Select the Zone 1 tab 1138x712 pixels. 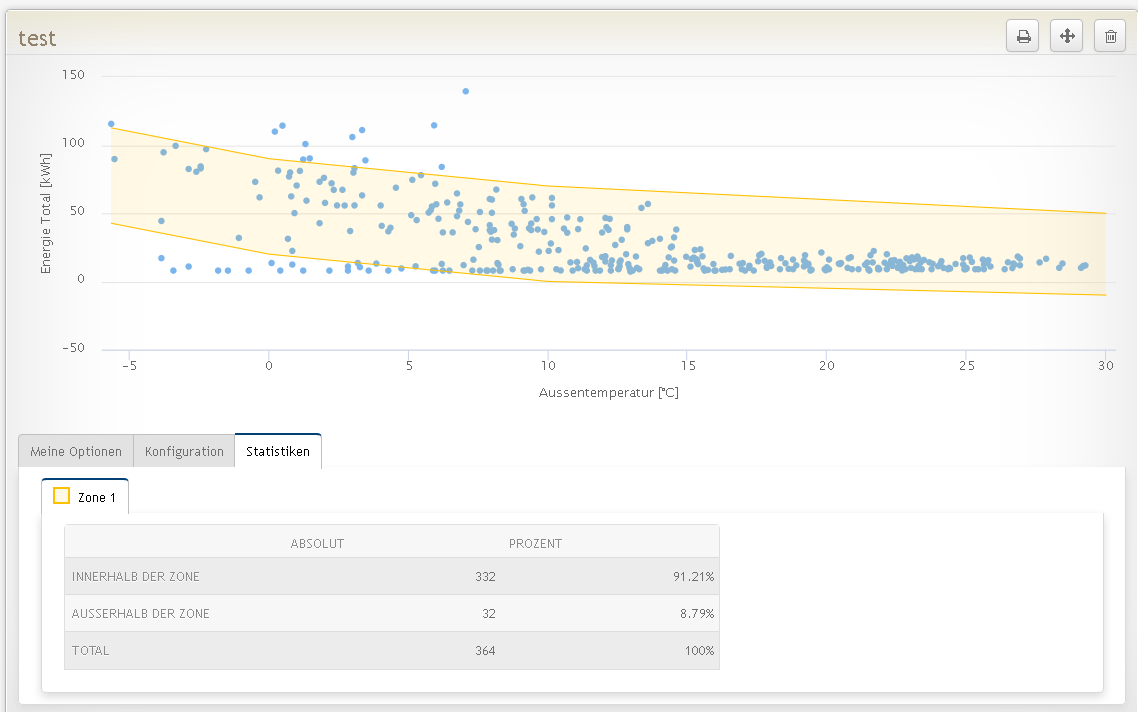coord(85,497)
